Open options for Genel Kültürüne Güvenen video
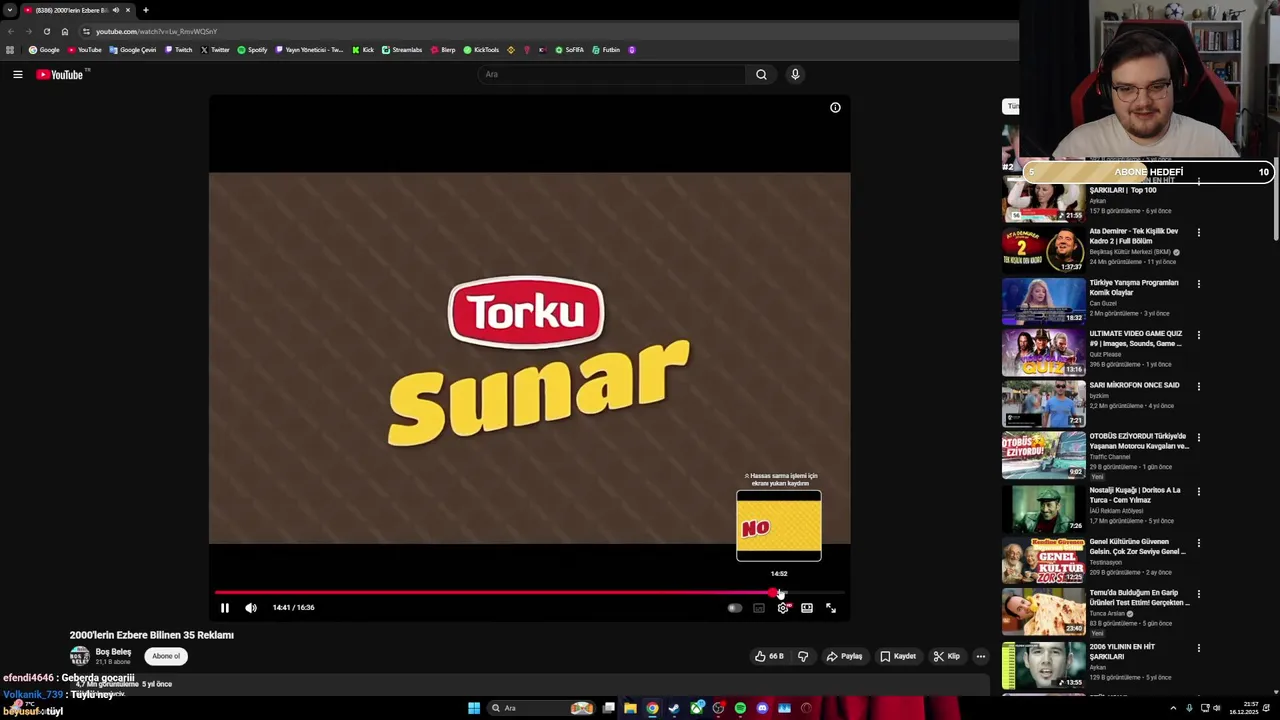Screen dimensions: 1280x720 click(1199, 543)
